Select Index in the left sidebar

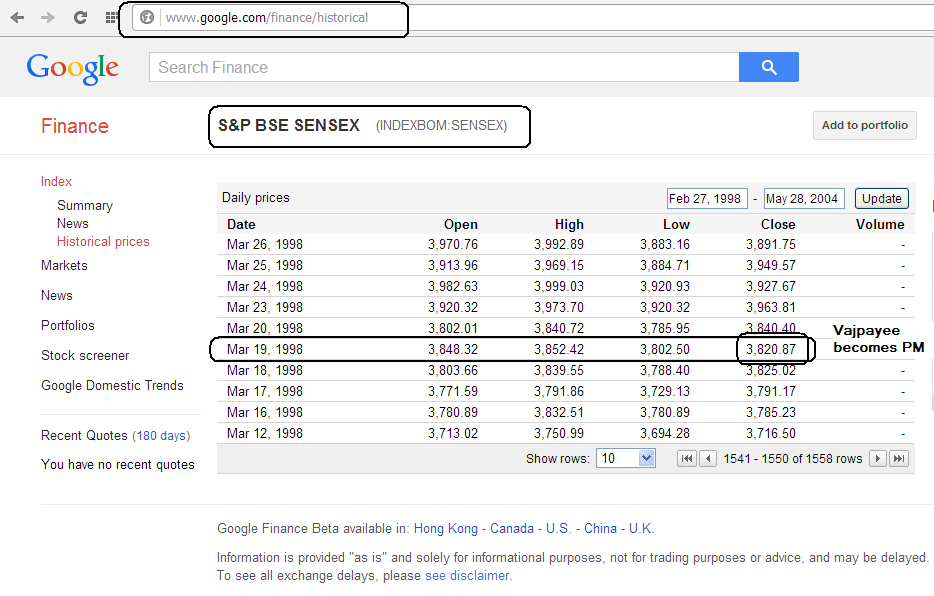click(56, 182)
